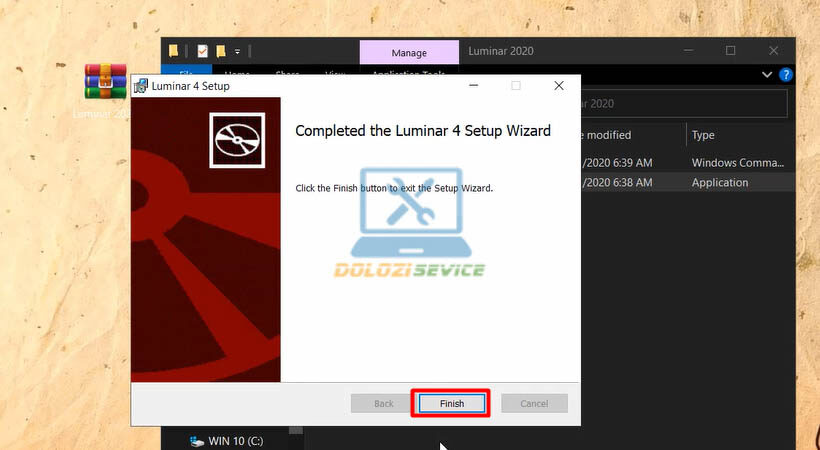Minimize the Luminar 4 Setup window
This screenshot has width=820, height=450.
pos(473,86)
